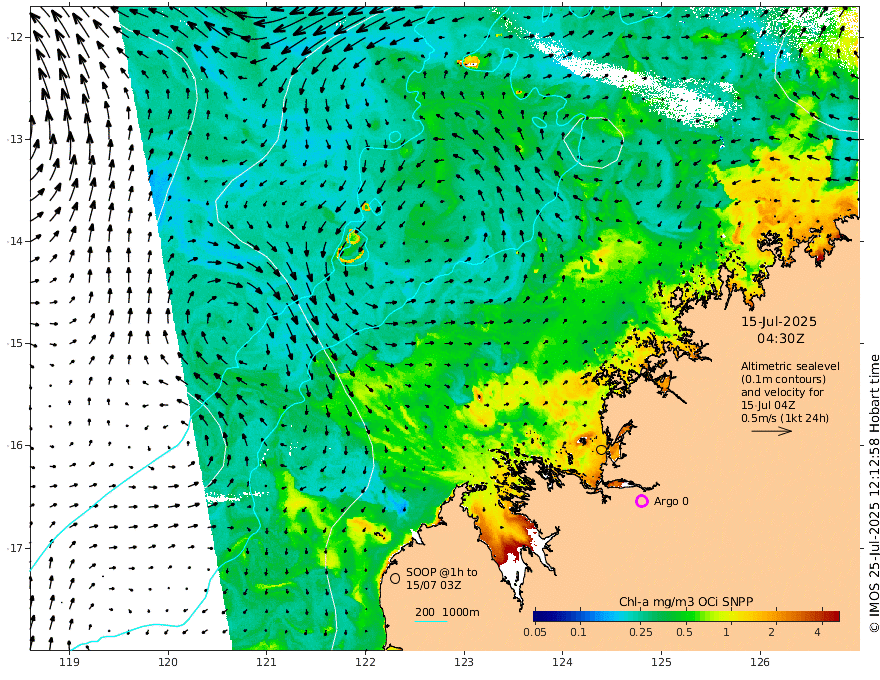Click the IMOS copyright timestamp text
880x680 pixels.
(873, 494)
